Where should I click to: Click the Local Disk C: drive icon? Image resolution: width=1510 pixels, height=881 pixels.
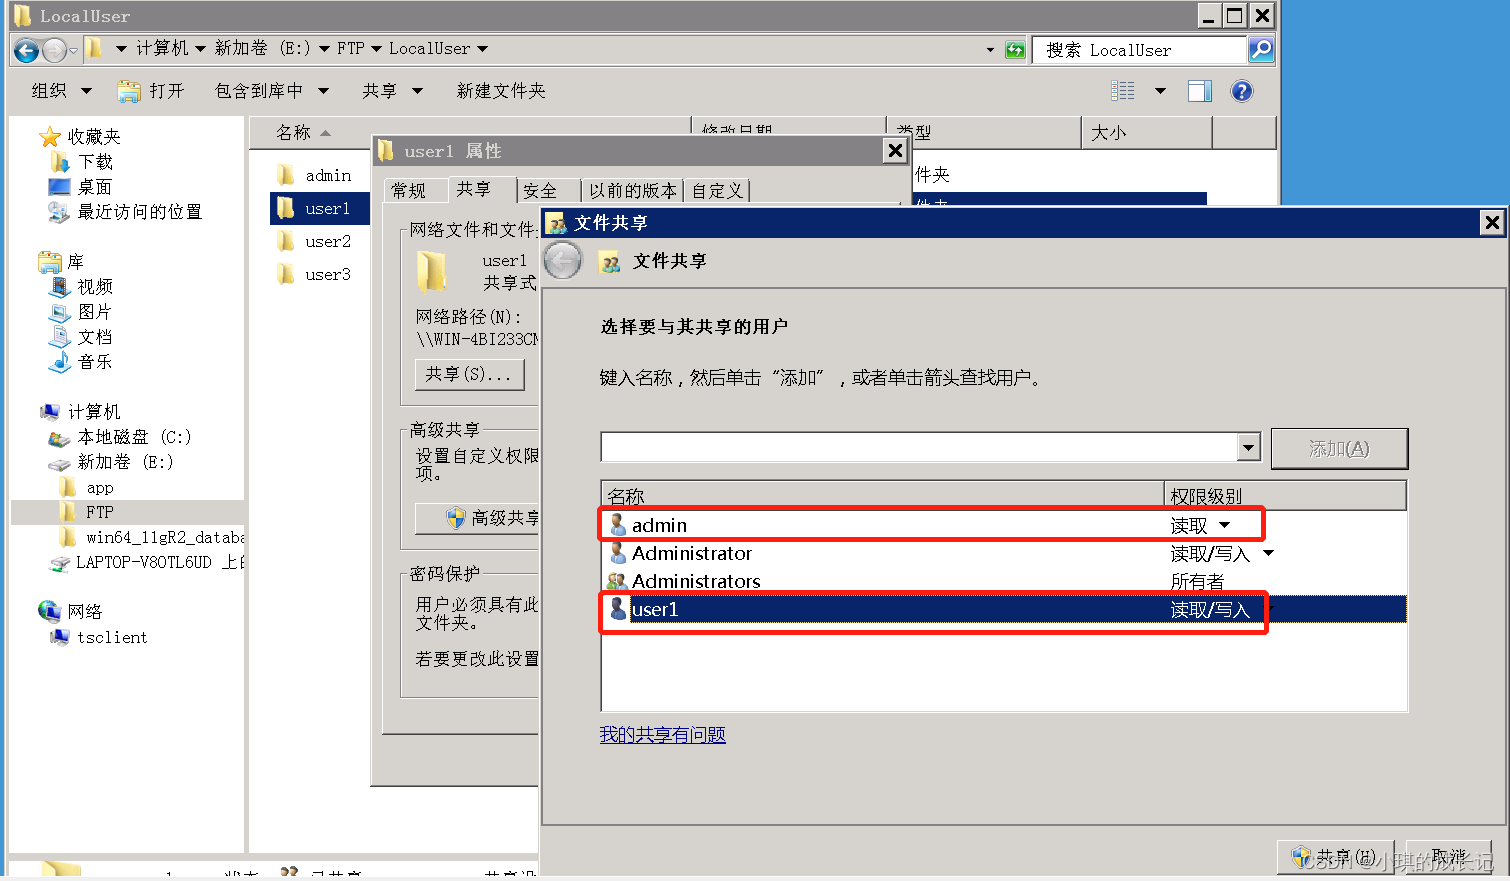tap(60, 437)
